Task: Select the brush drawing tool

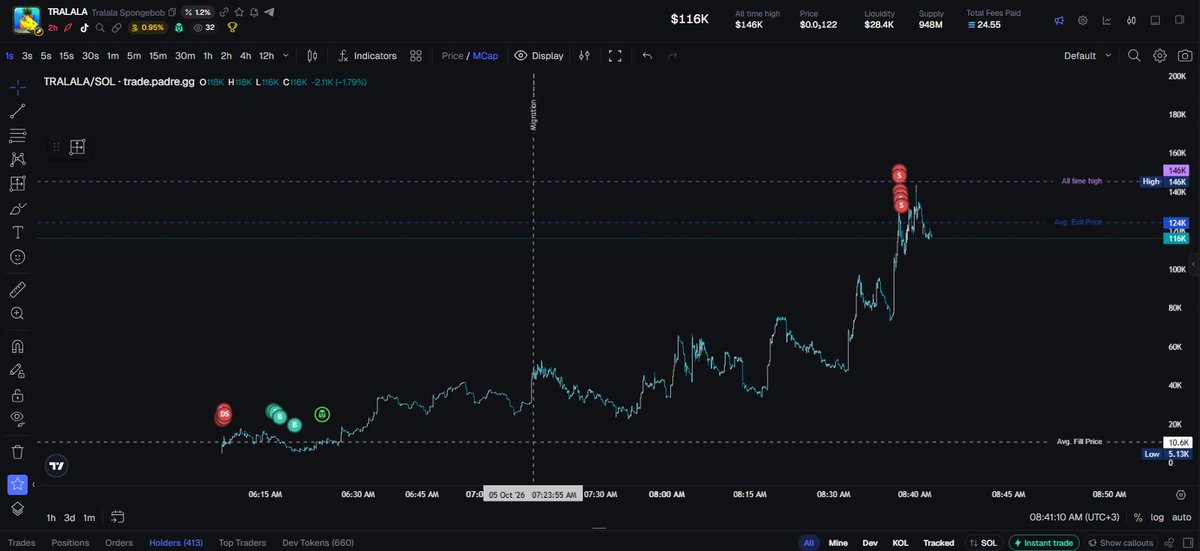Action: click(17, 208)
